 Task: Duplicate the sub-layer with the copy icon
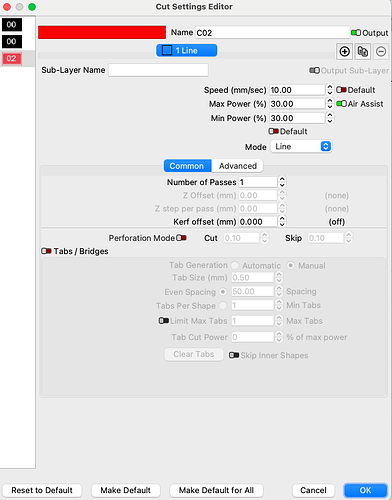tap(363, 52)
